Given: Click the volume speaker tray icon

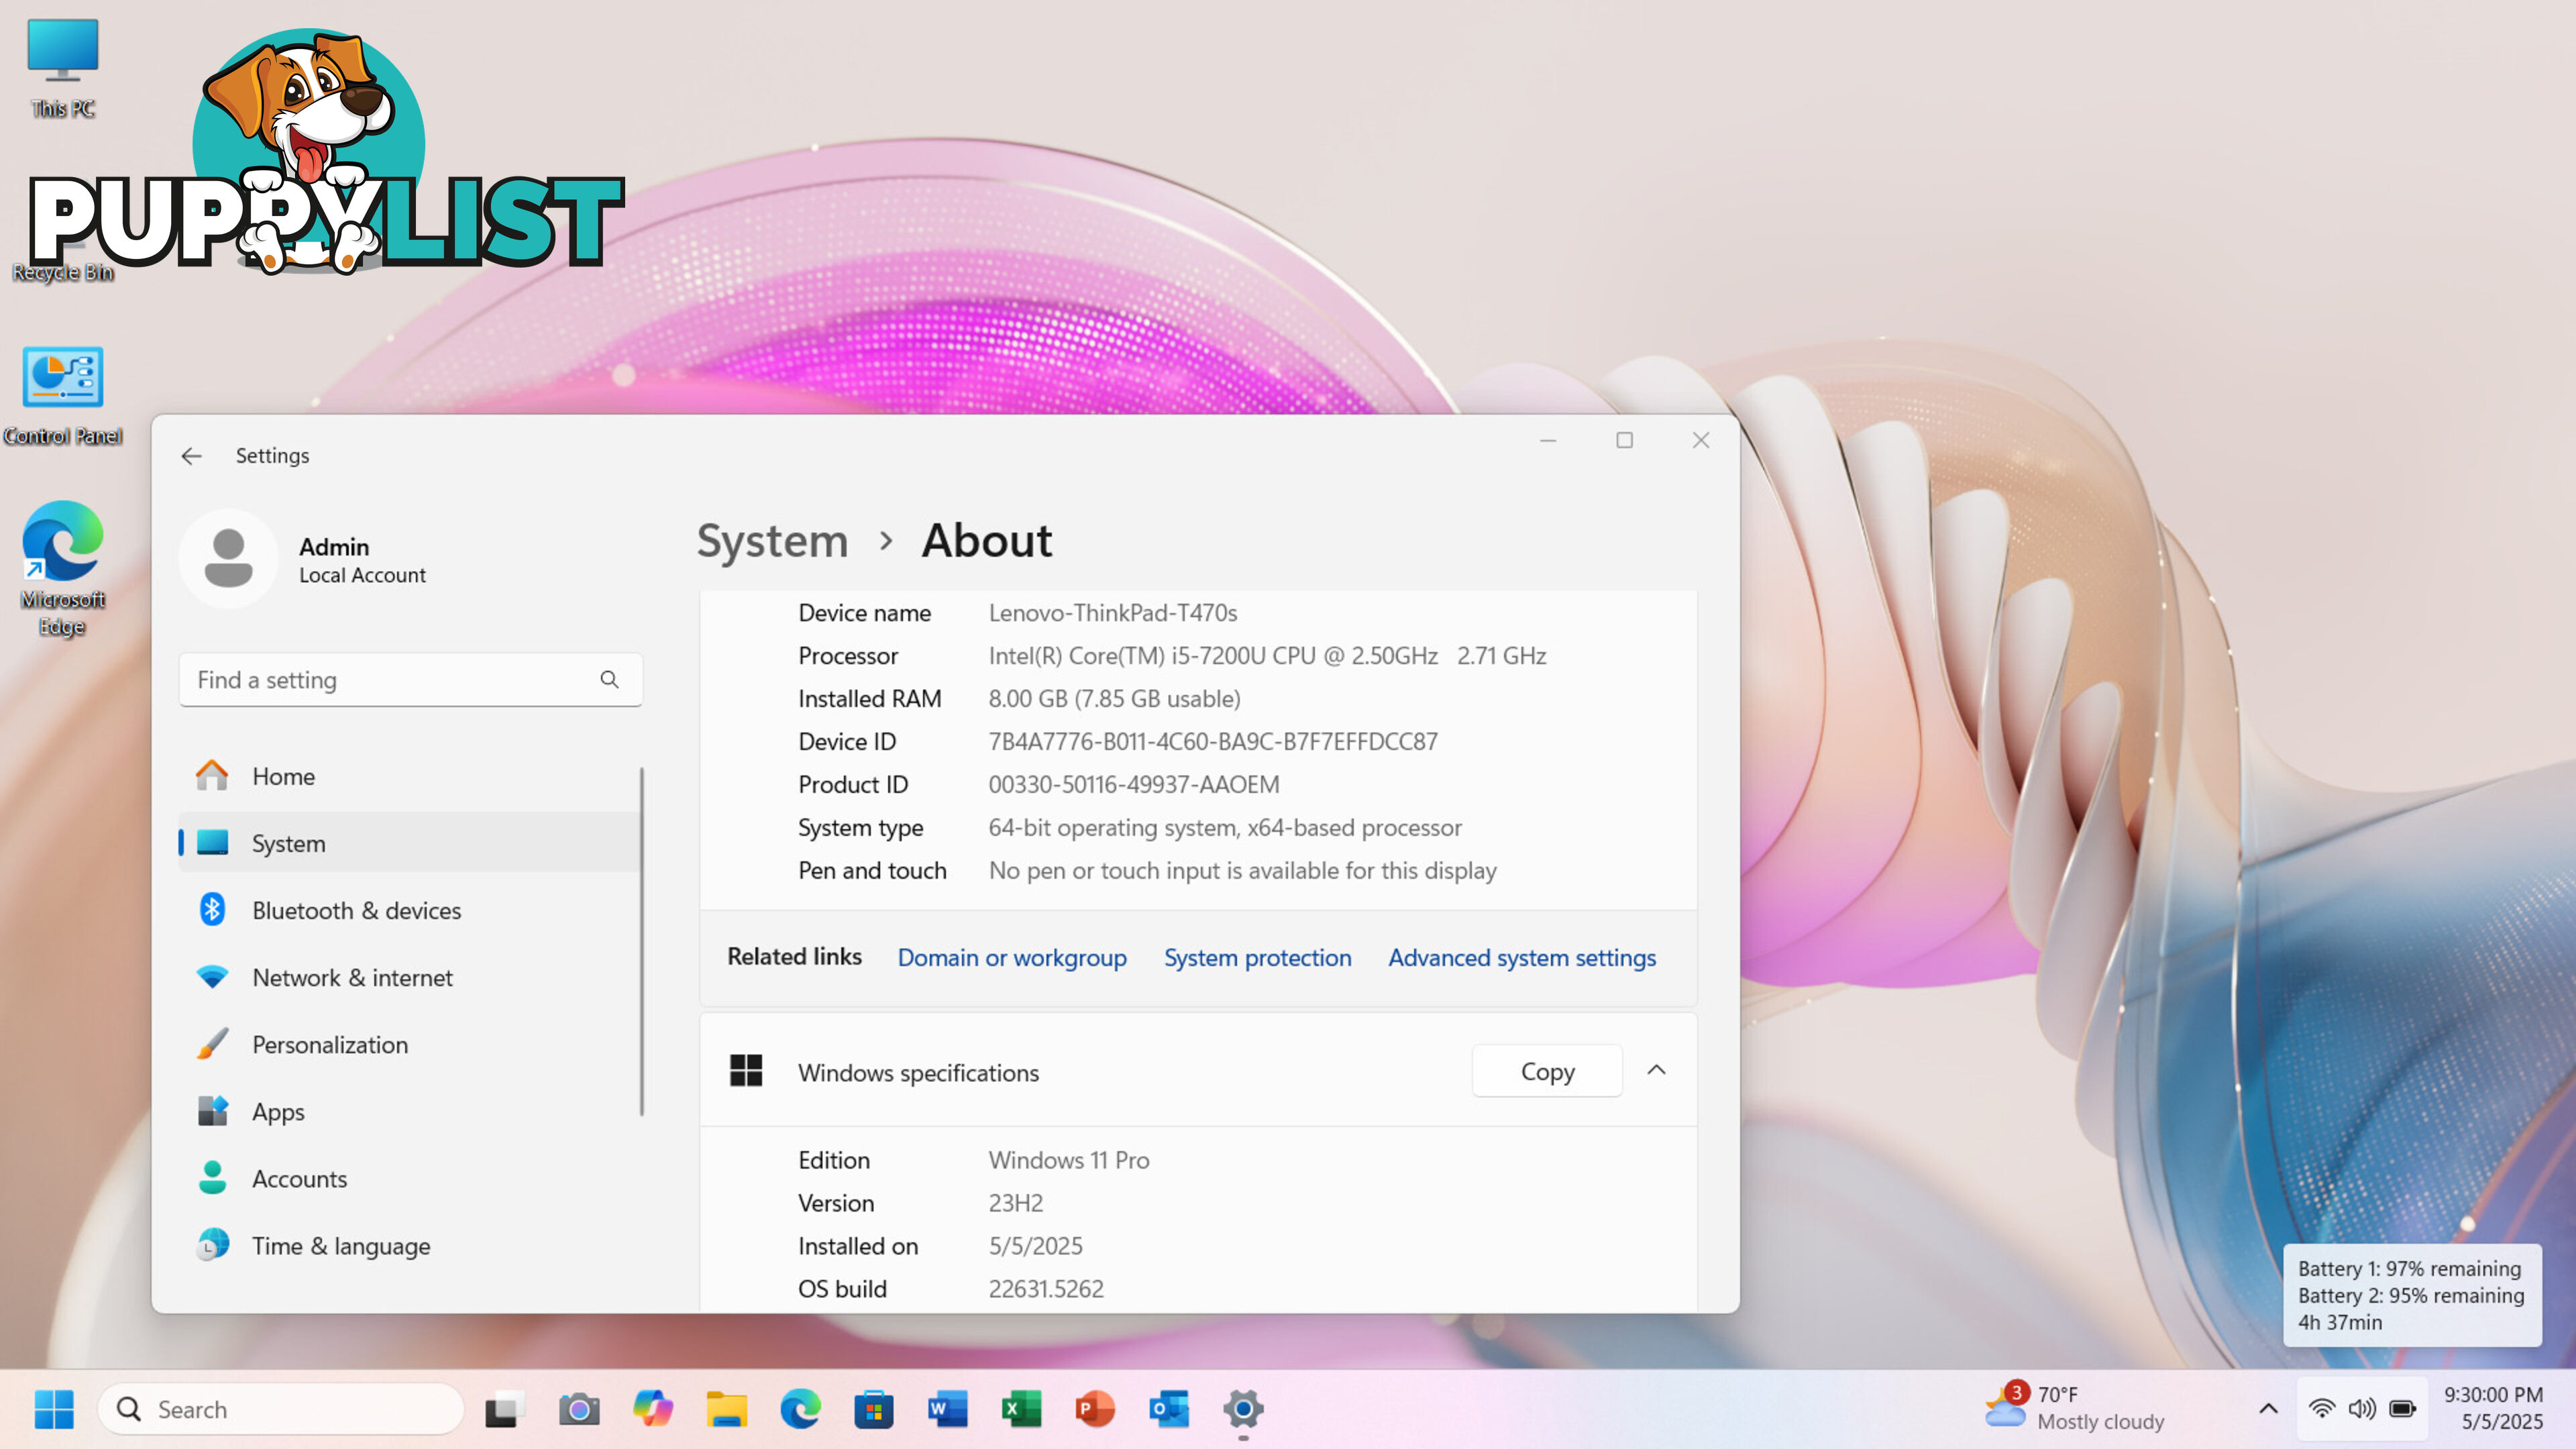Looking at the screenshot, I should [x=2362, y=1409].
